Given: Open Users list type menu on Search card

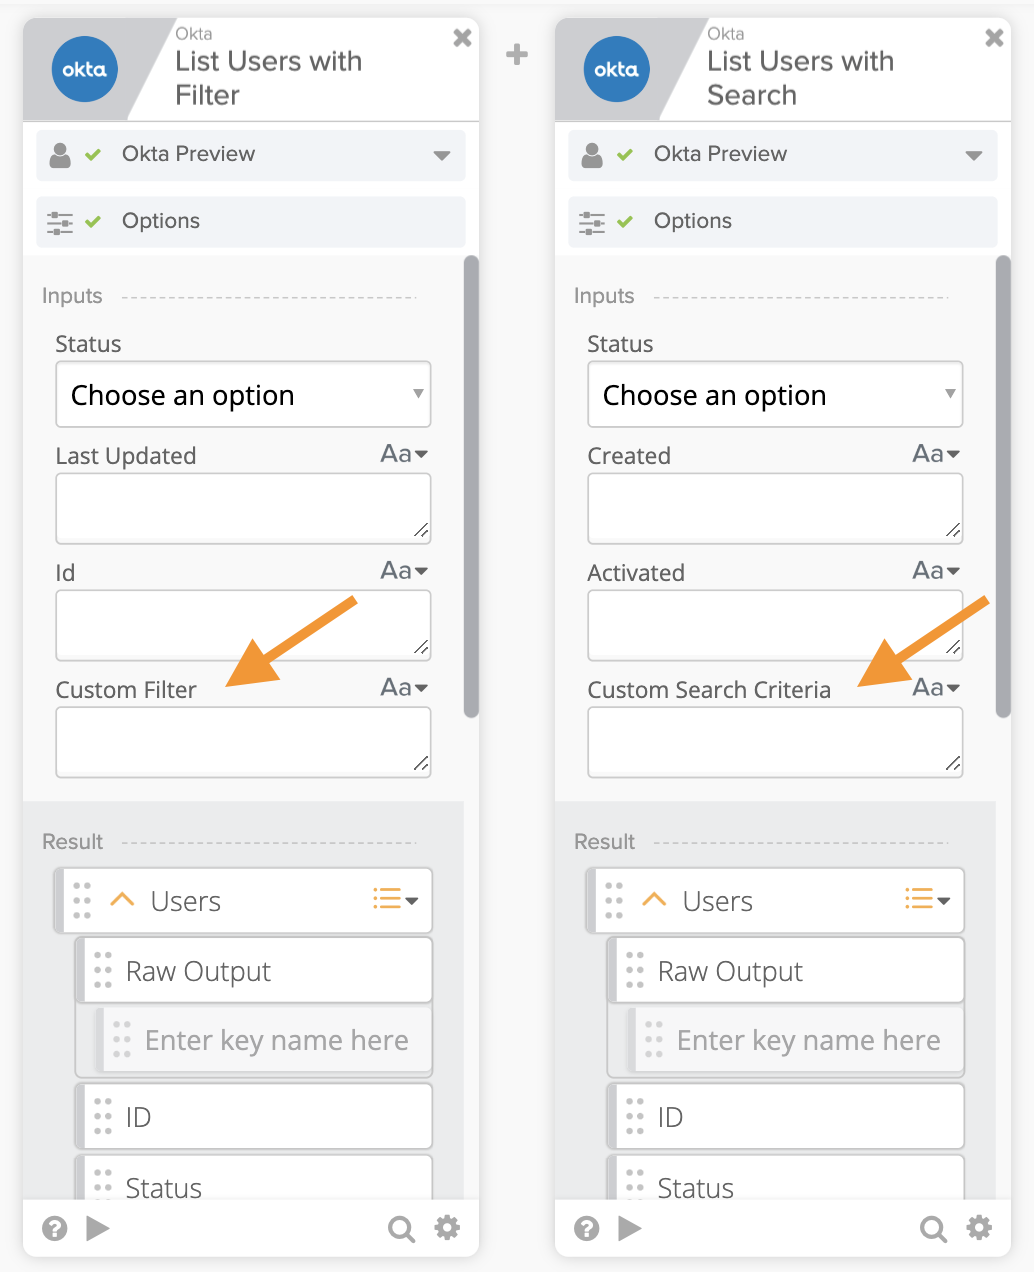Looking at the screenshot, I should (927, 900).
